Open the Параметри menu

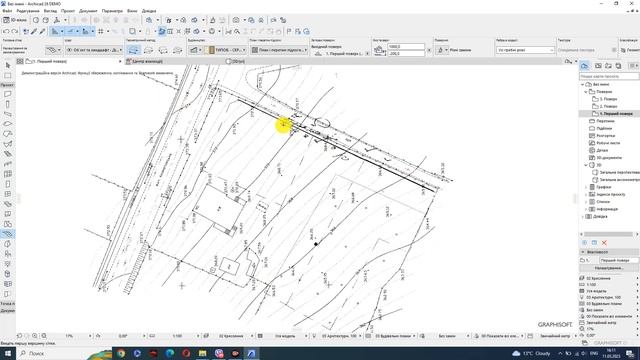point(112,11)
